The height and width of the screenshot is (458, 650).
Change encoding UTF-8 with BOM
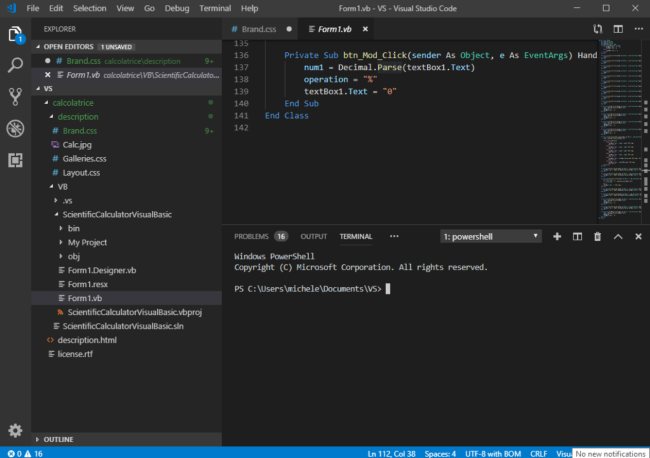492,453
